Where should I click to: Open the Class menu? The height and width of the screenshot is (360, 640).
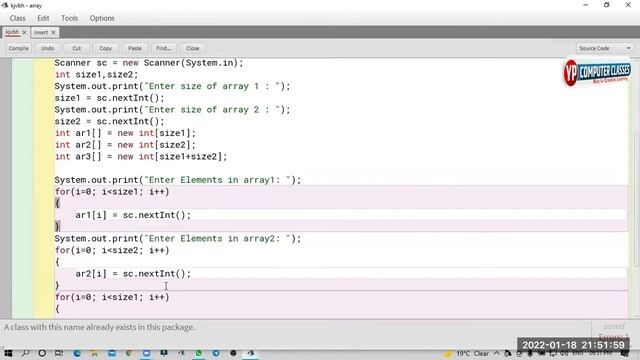[17, 18]
